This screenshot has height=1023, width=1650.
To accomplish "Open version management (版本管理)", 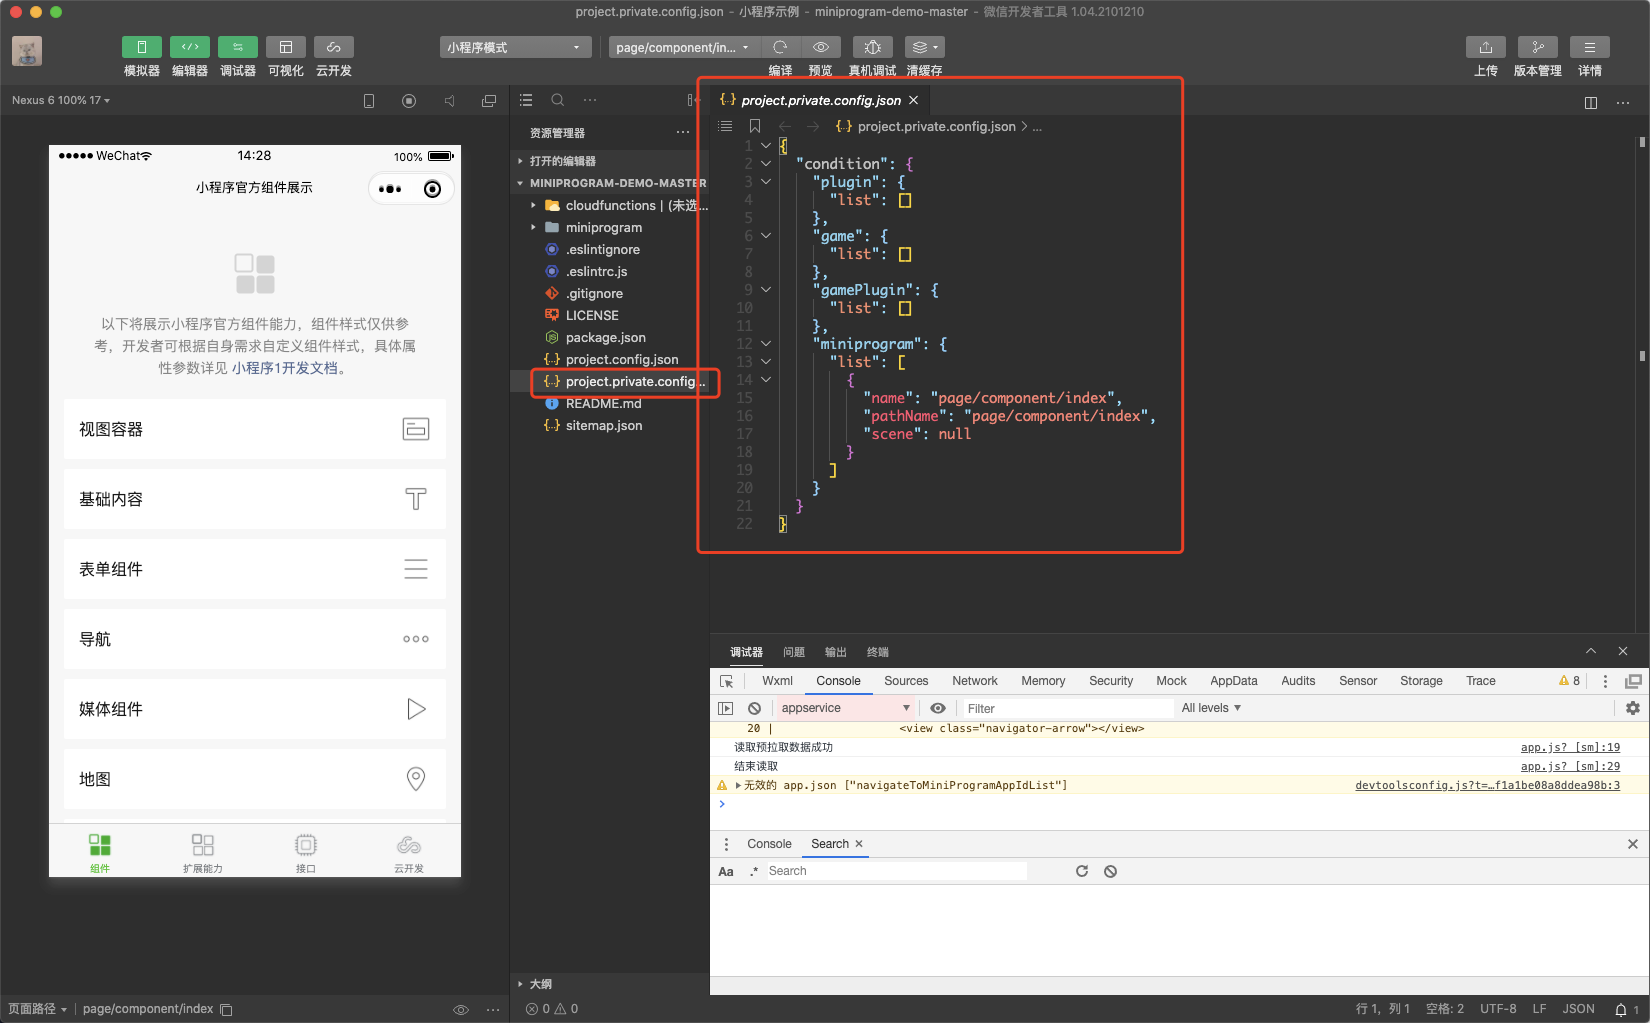I will (1537, 47).
